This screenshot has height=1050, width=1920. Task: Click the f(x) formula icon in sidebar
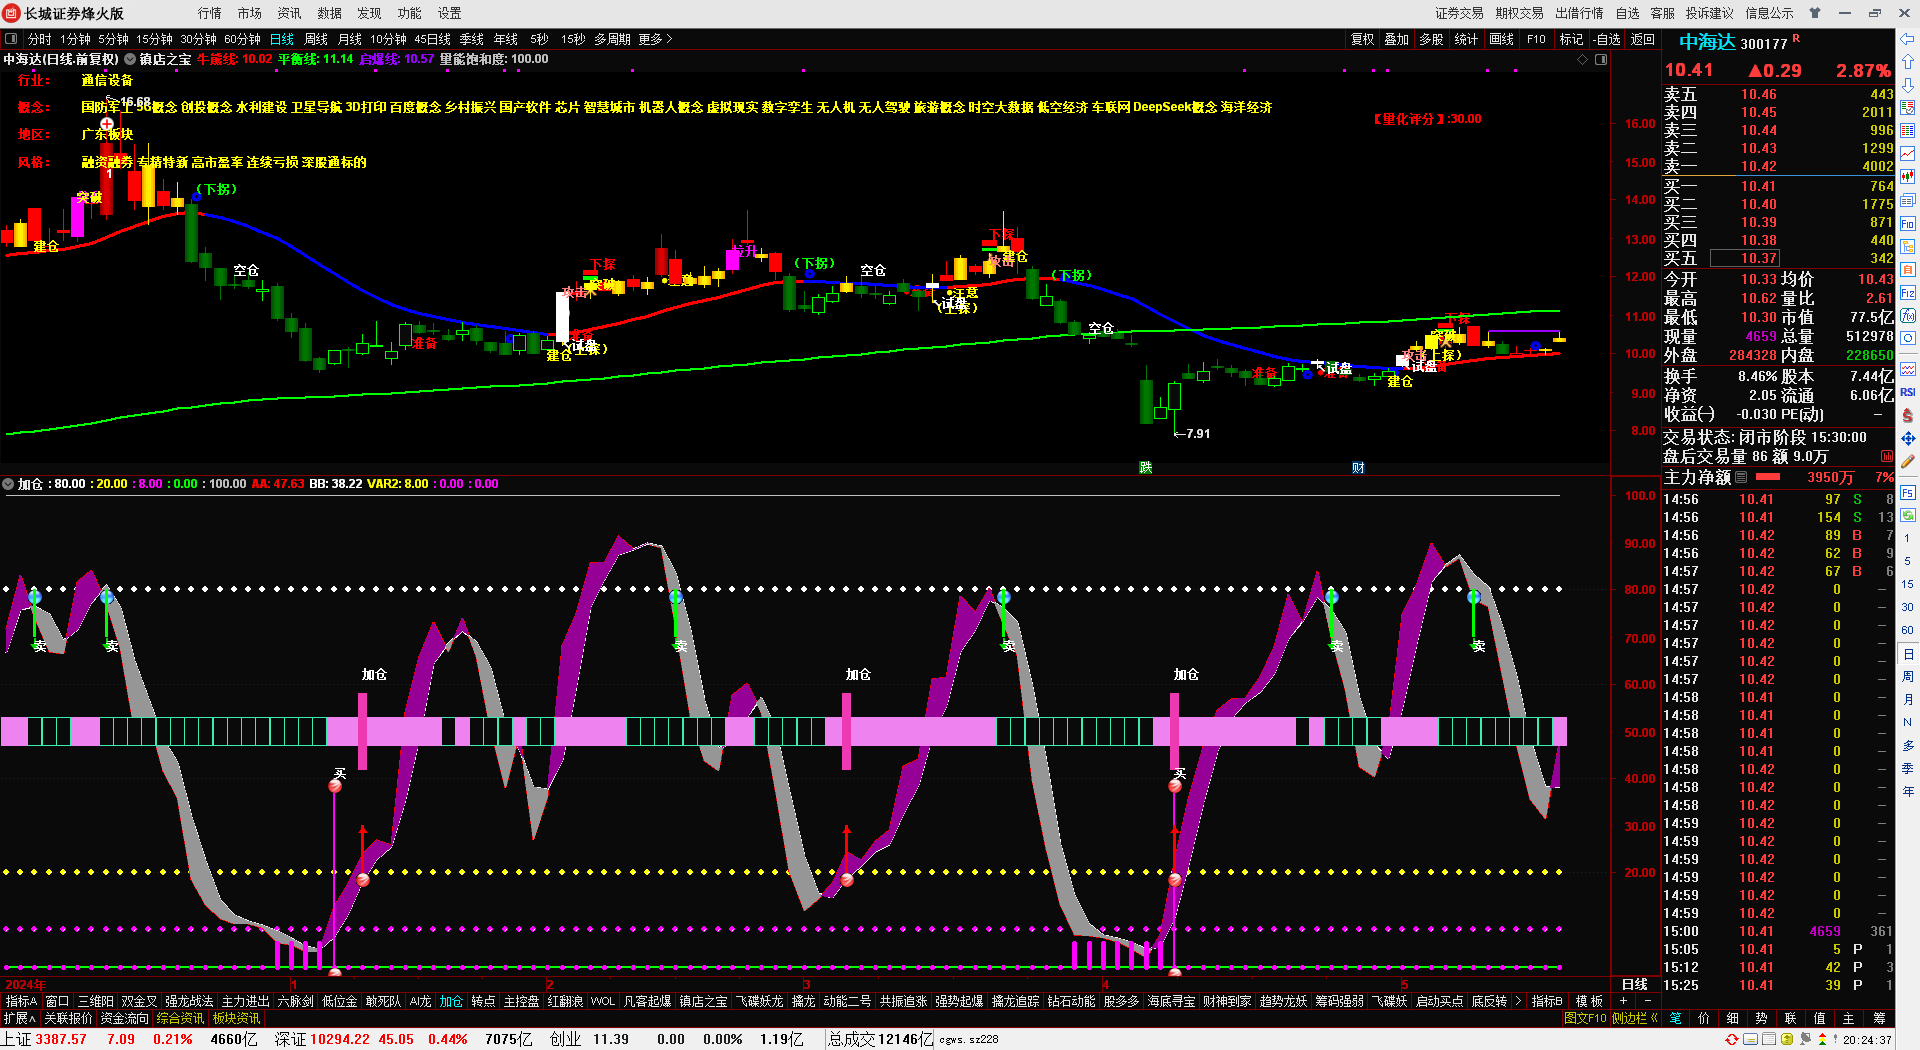coord(1908,316)
